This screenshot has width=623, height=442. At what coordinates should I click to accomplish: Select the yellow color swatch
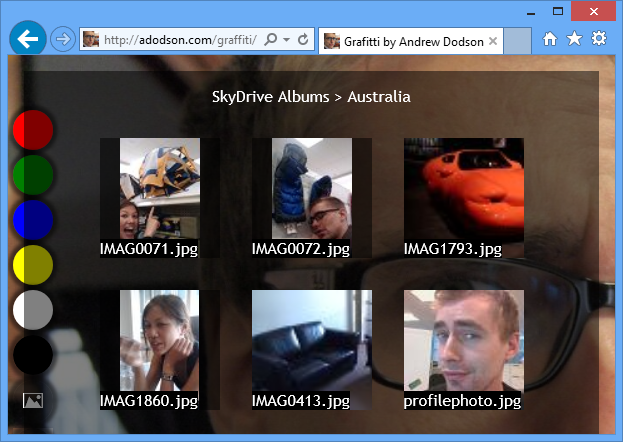(x=33, y=265)
